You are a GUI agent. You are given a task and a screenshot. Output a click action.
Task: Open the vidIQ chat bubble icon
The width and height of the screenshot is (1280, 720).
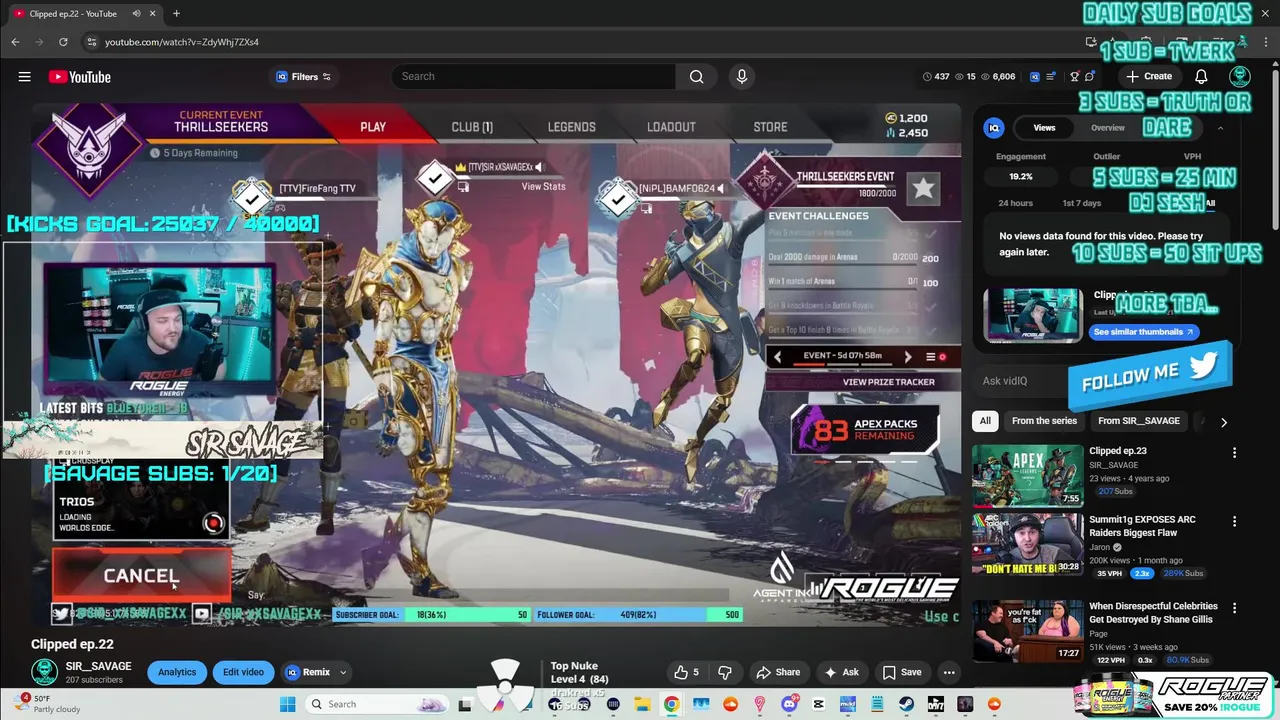tap(1090, 77)
